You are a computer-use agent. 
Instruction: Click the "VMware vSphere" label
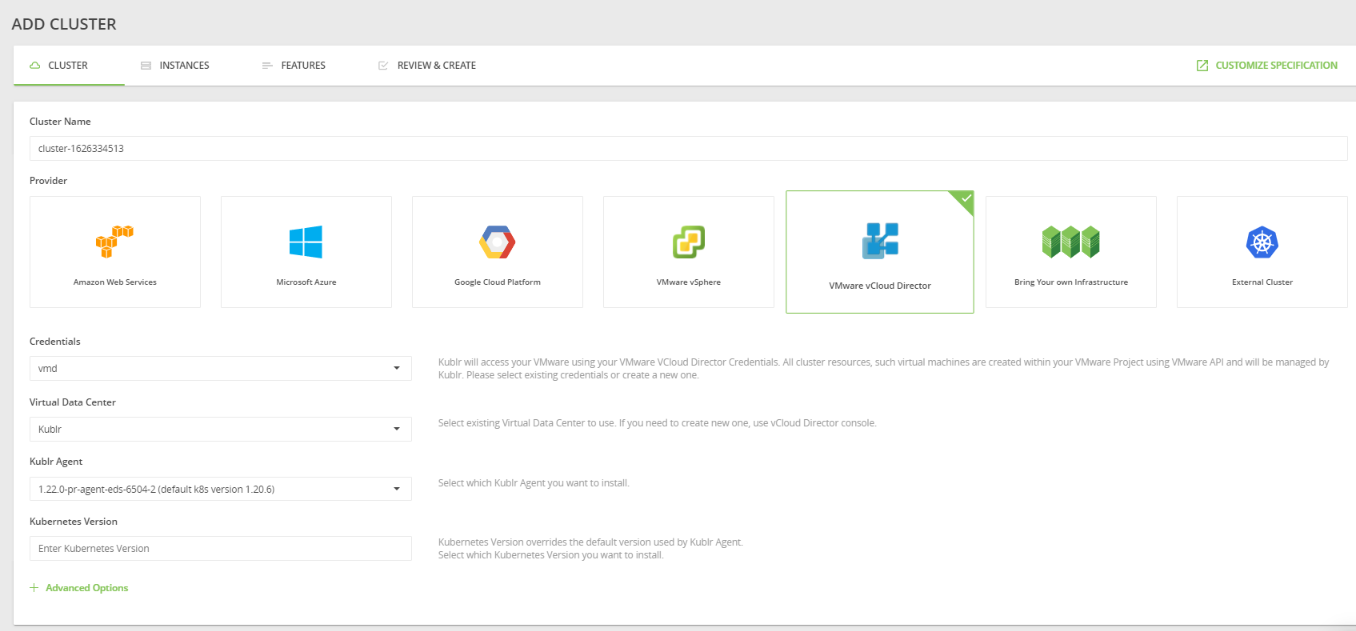pos(688,282)
